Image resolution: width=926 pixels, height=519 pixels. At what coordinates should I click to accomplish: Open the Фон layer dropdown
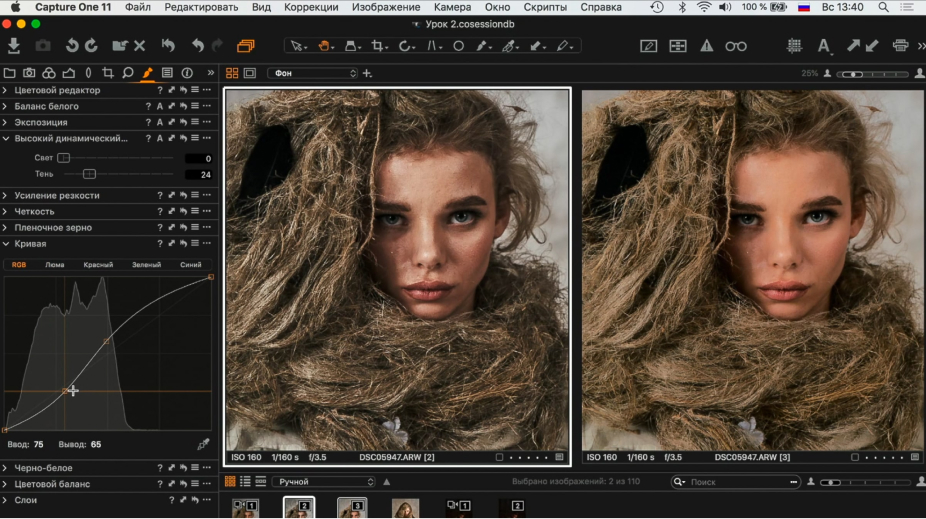coord(312,73)
